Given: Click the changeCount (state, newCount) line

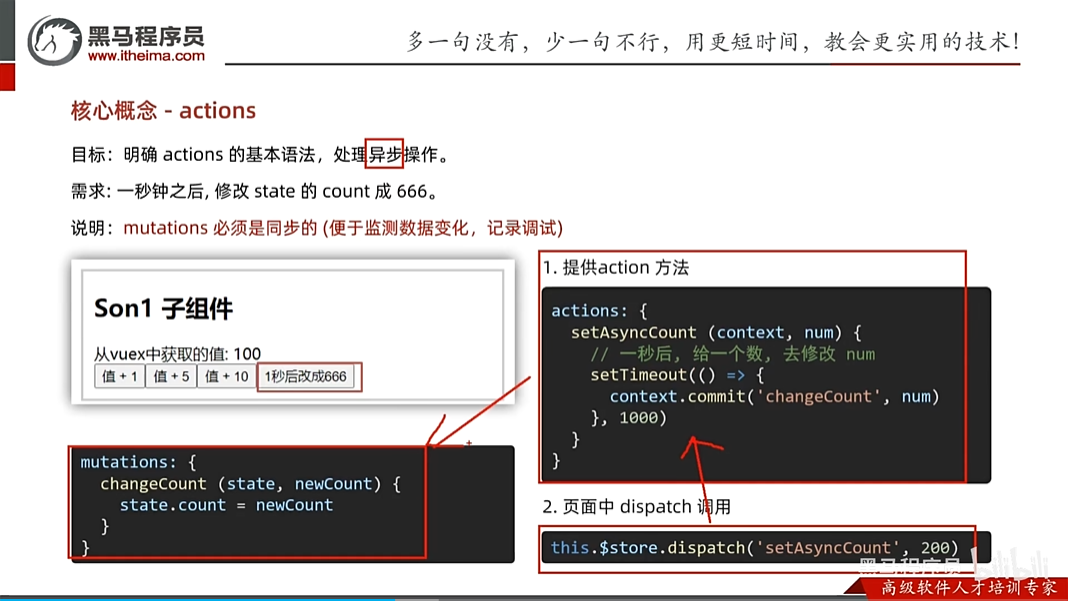Looking at the screenshot, I should [251, 484].
